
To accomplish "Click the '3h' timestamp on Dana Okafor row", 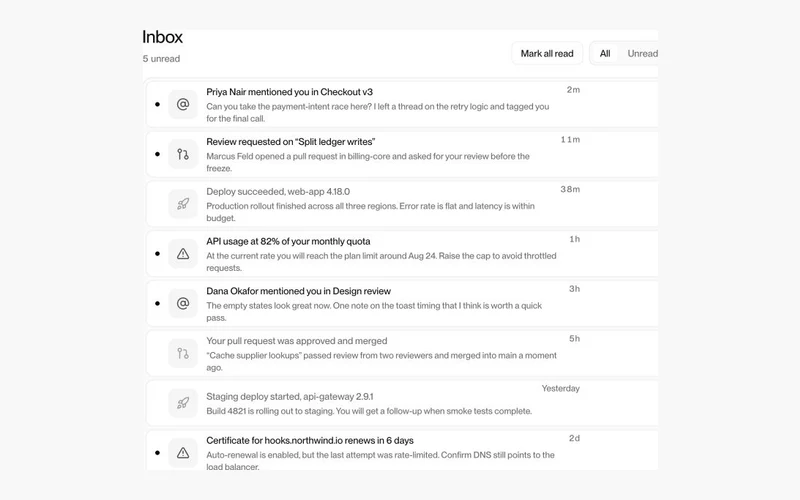I will (574, 289).
